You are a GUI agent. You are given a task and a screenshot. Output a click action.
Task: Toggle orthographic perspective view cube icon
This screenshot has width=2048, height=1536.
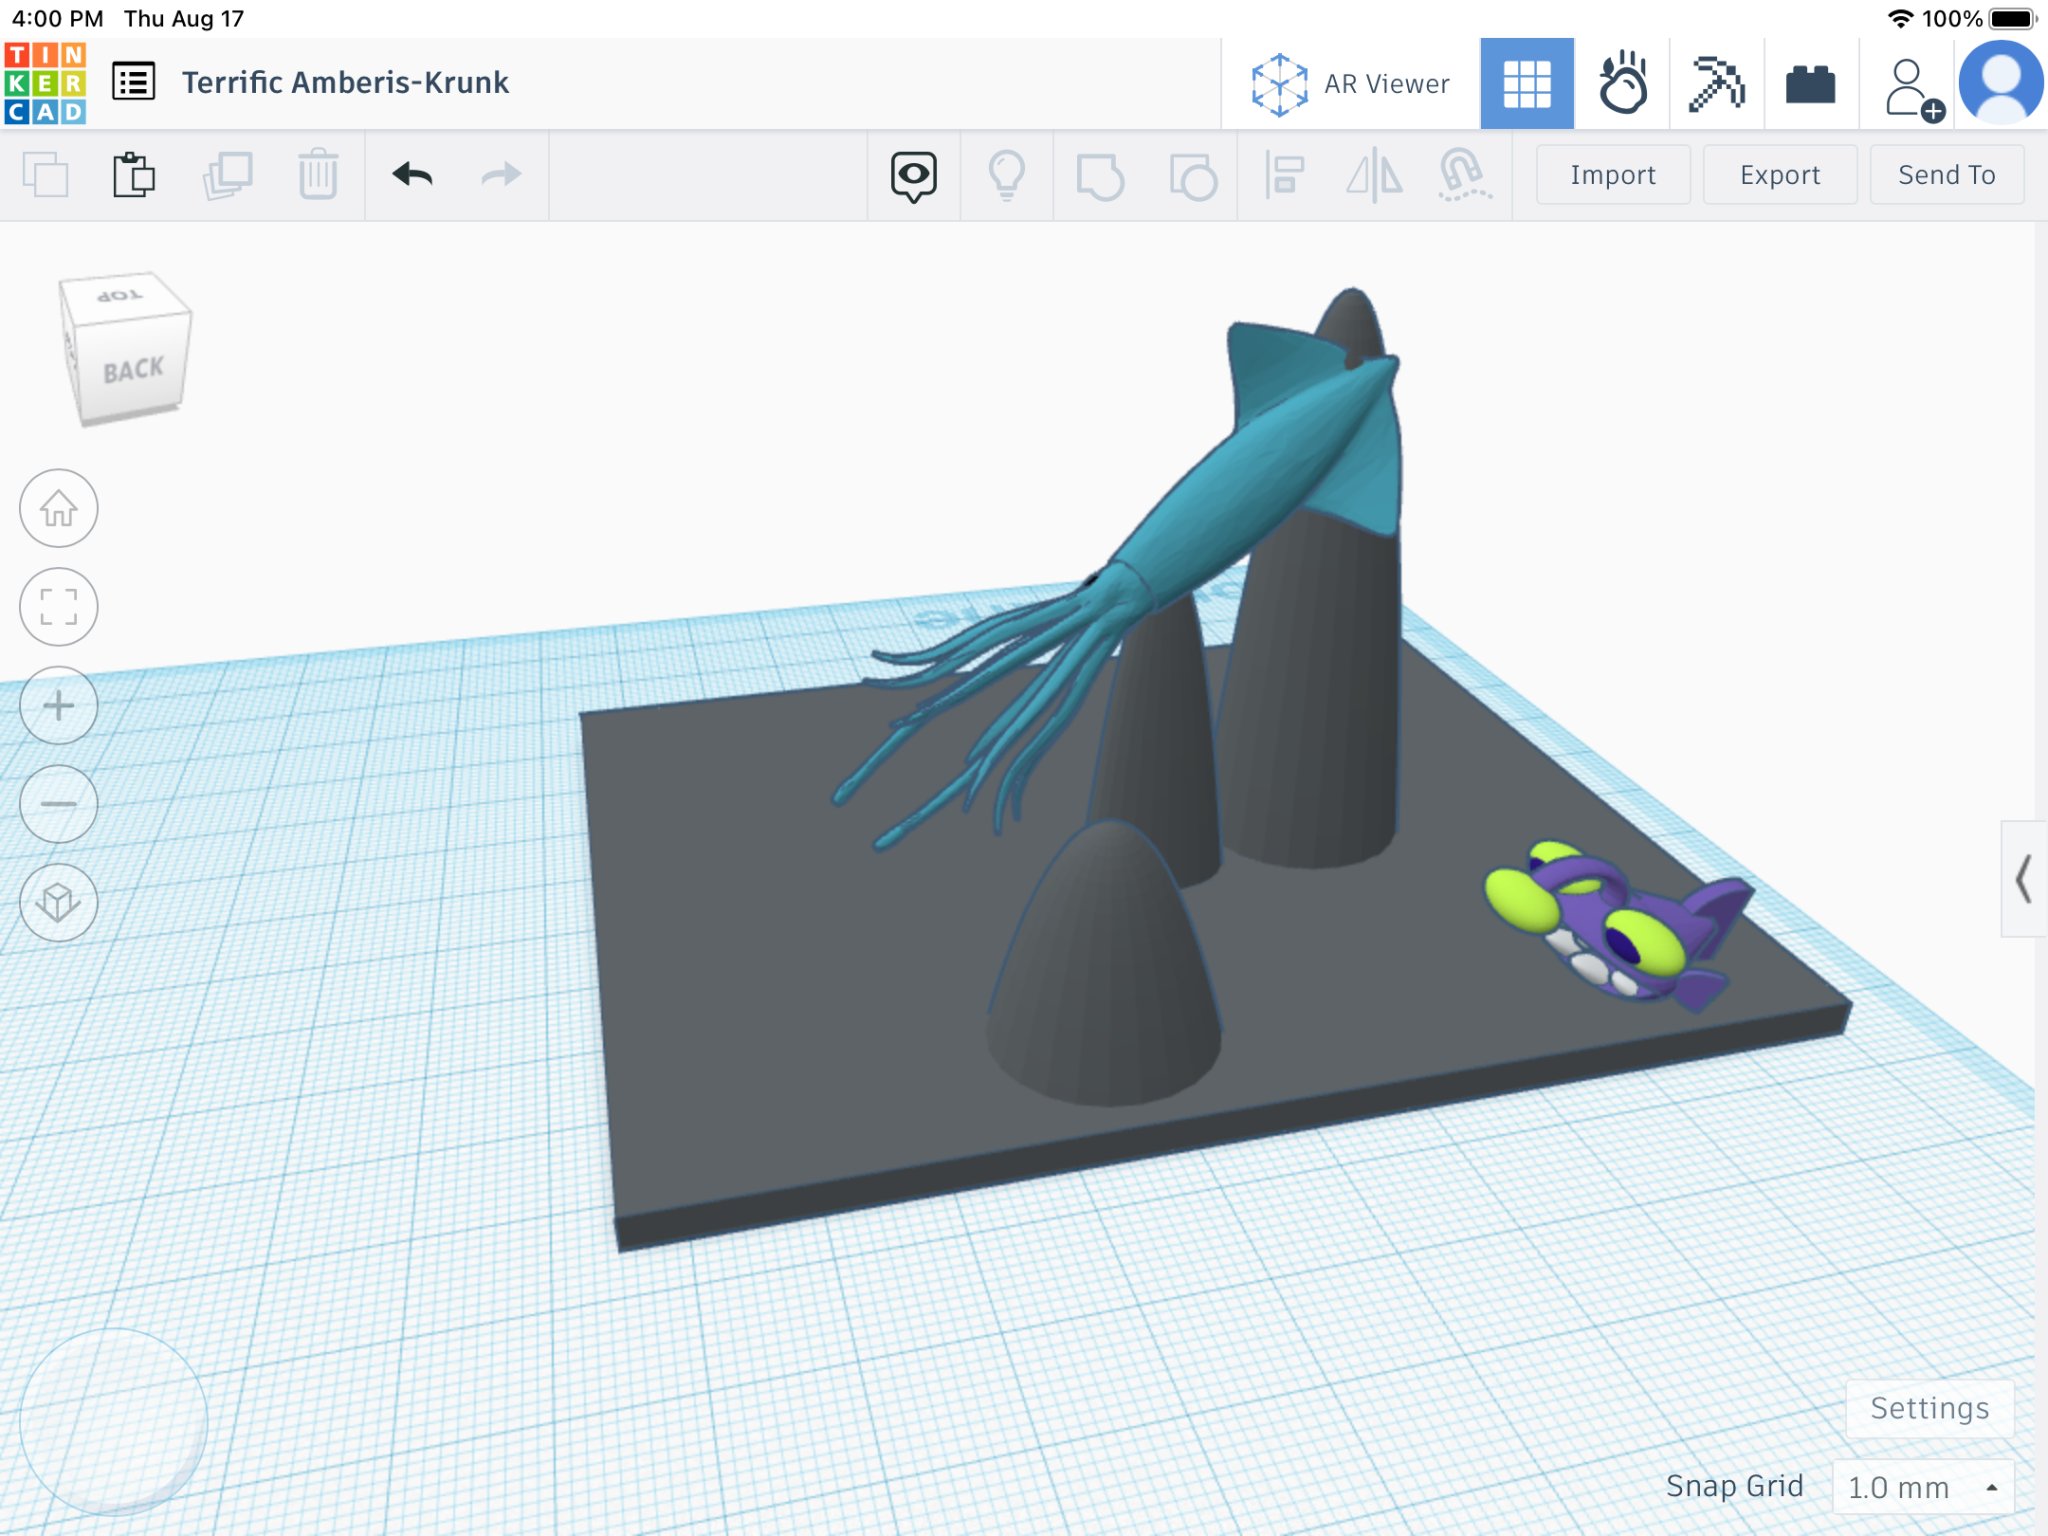click(x=59, y=903)
